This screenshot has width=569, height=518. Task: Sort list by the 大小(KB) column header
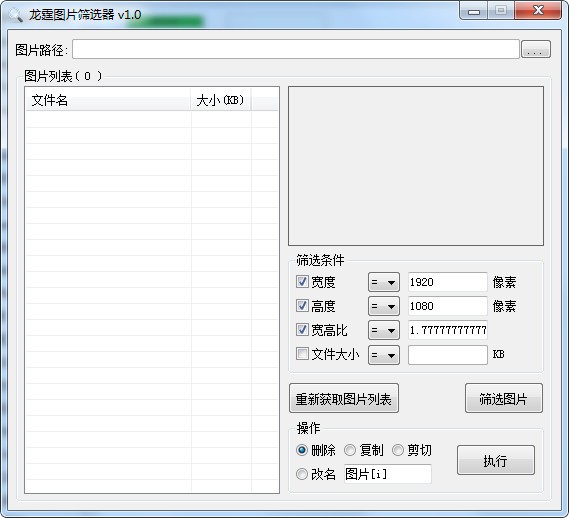(x=221, y=100)
